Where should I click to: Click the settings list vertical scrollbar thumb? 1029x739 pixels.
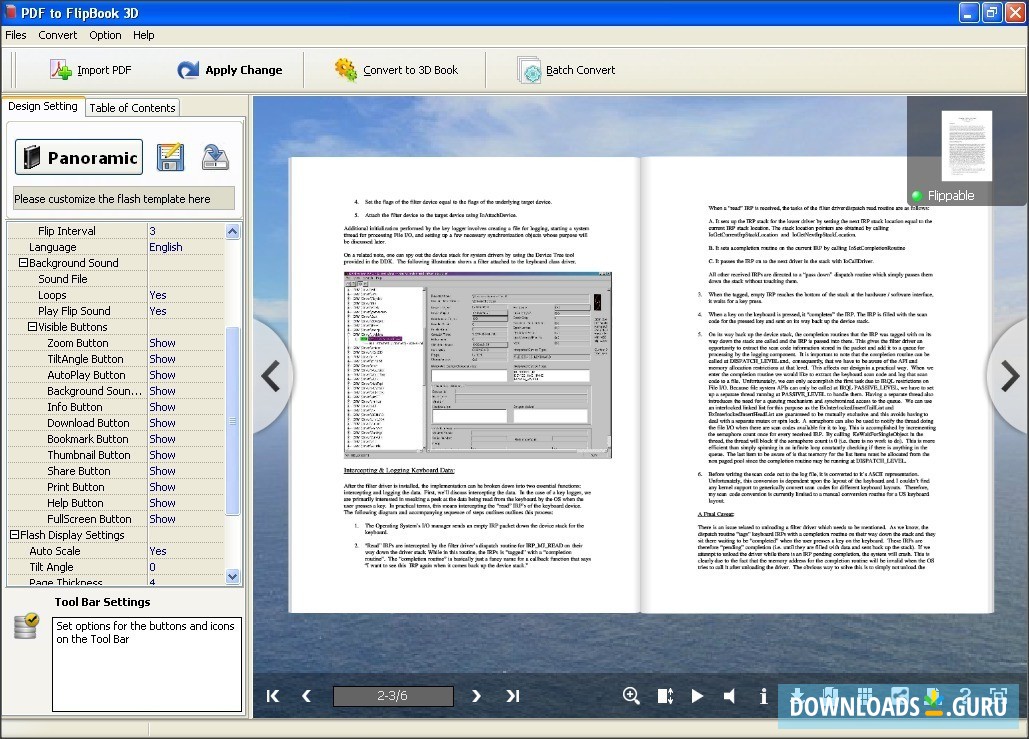click(x=232, y=421)
